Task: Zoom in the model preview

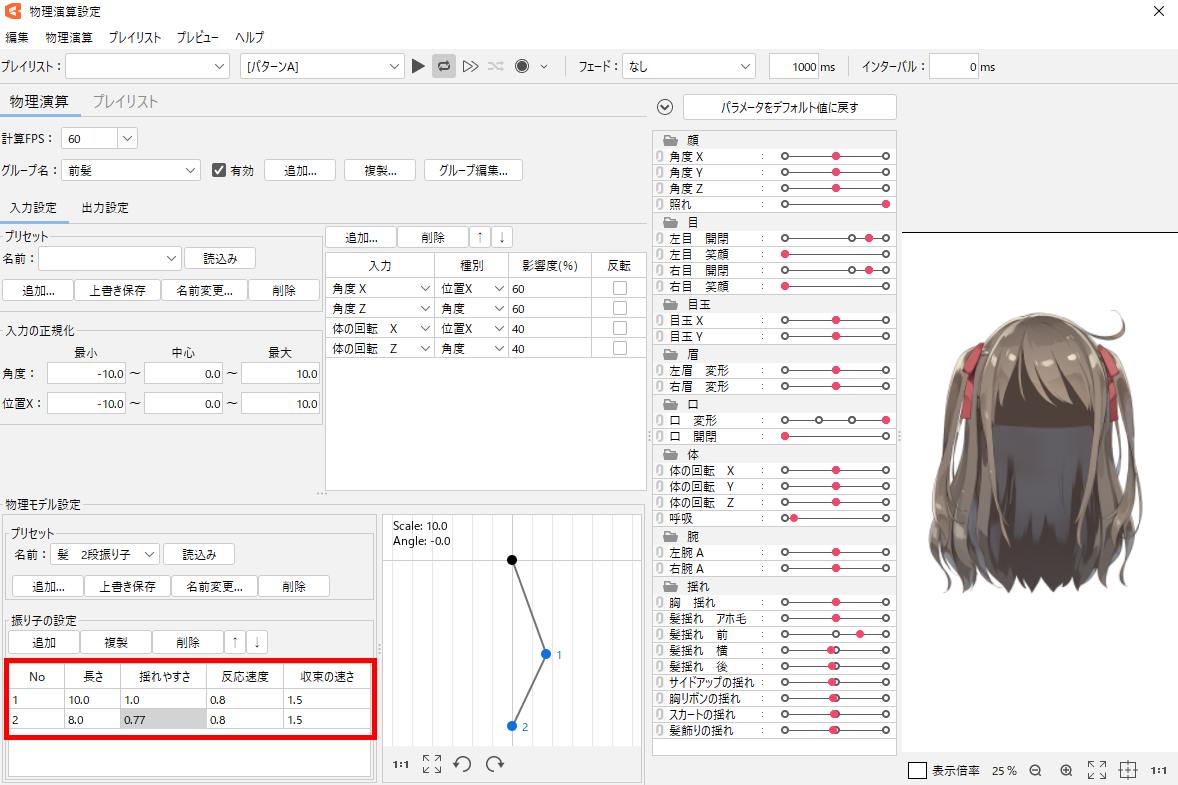Action: click(1066, 771)
